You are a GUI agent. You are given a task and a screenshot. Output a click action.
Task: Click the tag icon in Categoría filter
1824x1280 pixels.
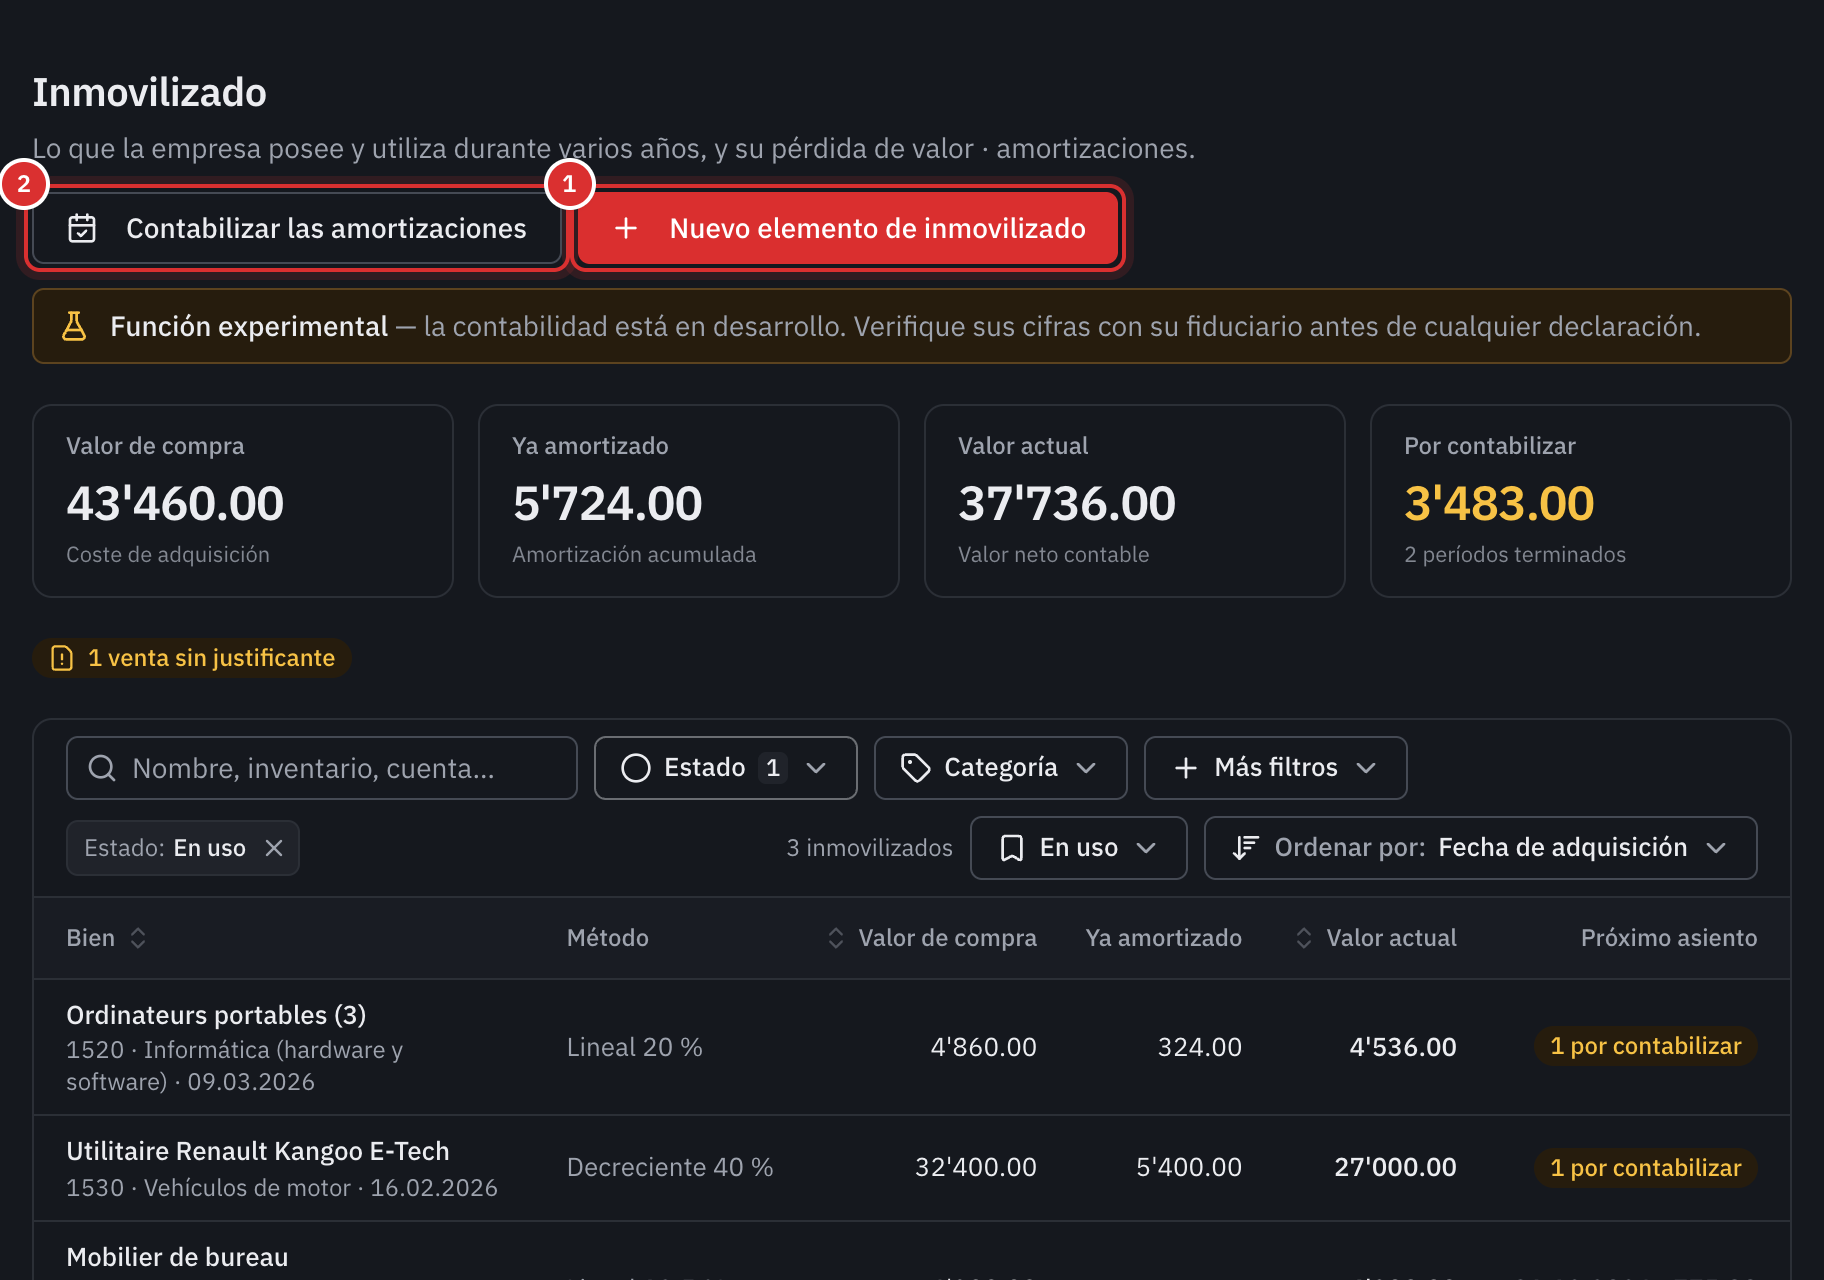coord(916,768)
